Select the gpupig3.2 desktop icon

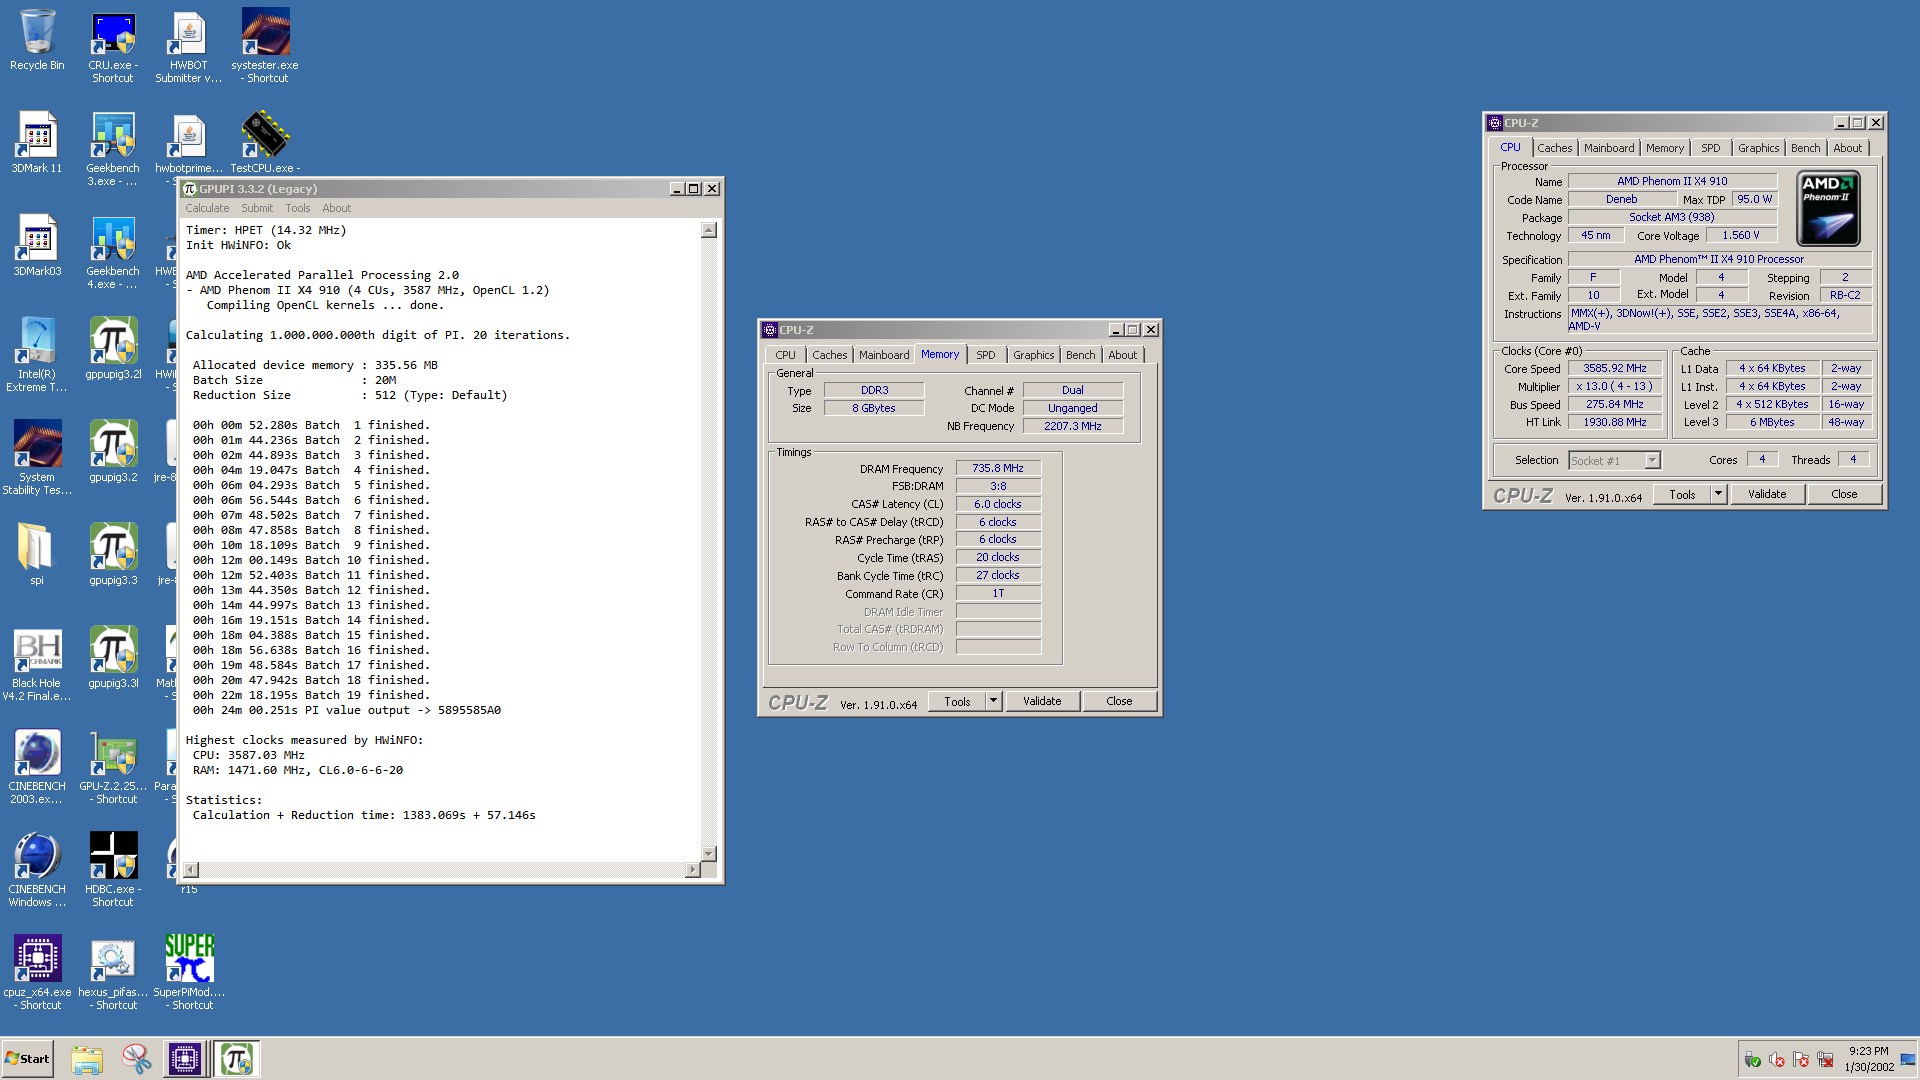(113, 452)
